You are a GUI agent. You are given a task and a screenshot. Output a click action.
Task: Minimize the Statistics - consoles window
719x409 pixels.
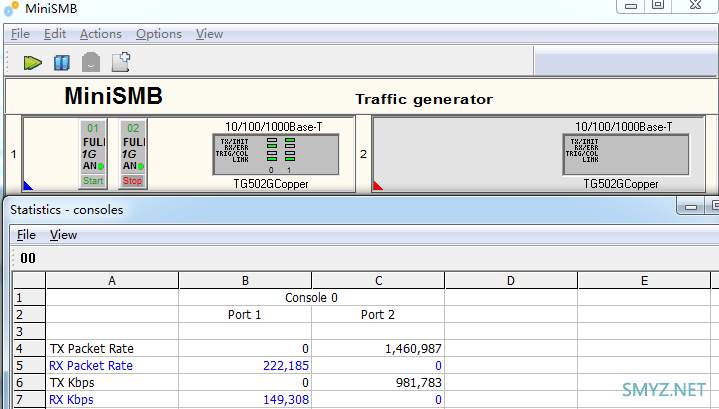(691, 207)
